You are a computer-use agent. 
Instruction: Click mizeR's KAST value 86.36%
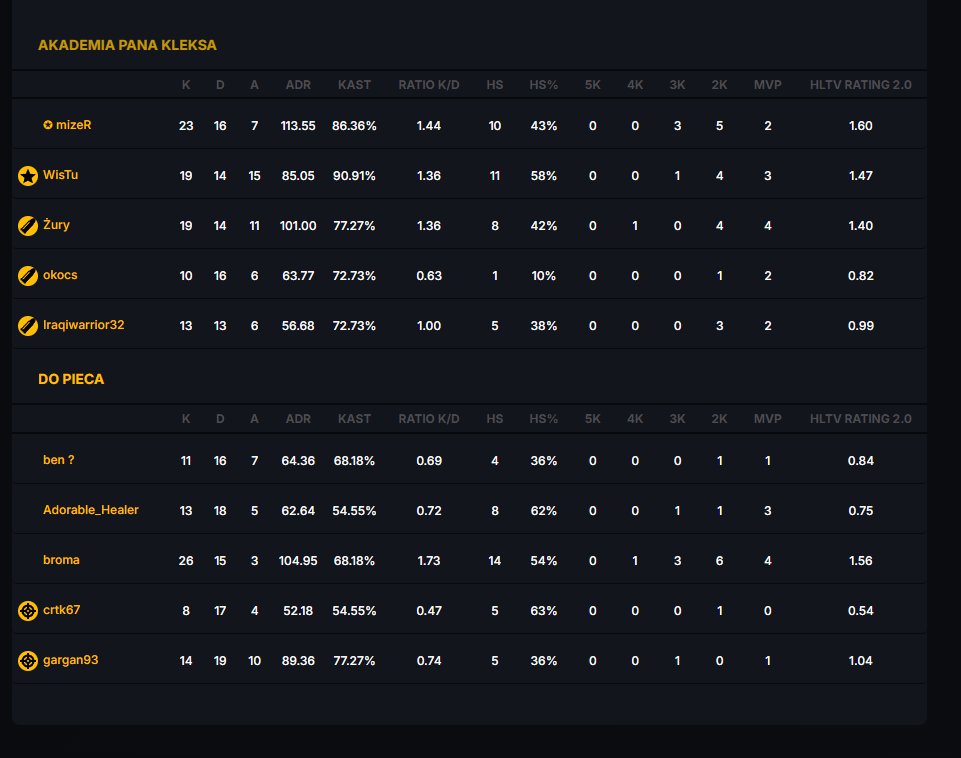pos(354,126)
